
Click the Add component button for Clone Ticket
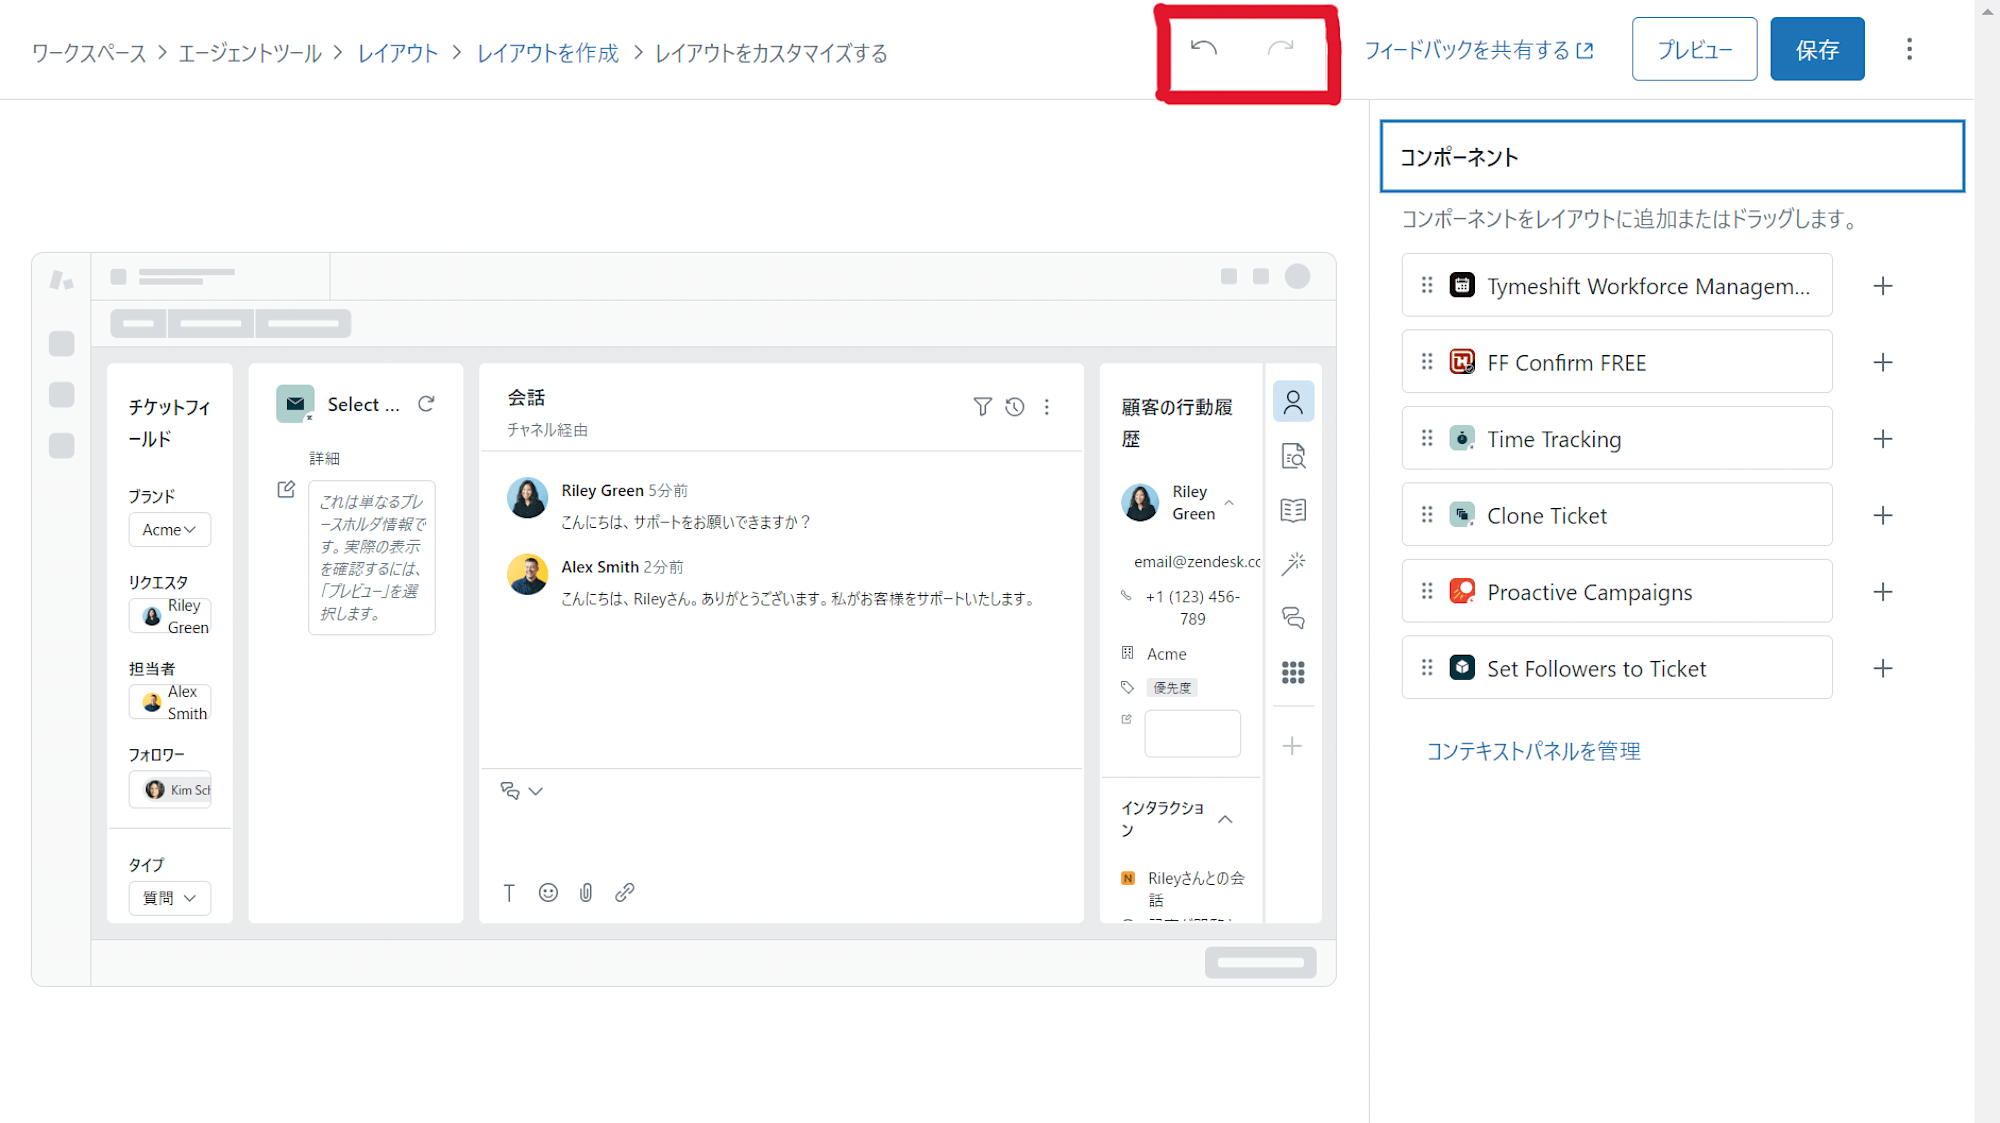(1882, 515)
